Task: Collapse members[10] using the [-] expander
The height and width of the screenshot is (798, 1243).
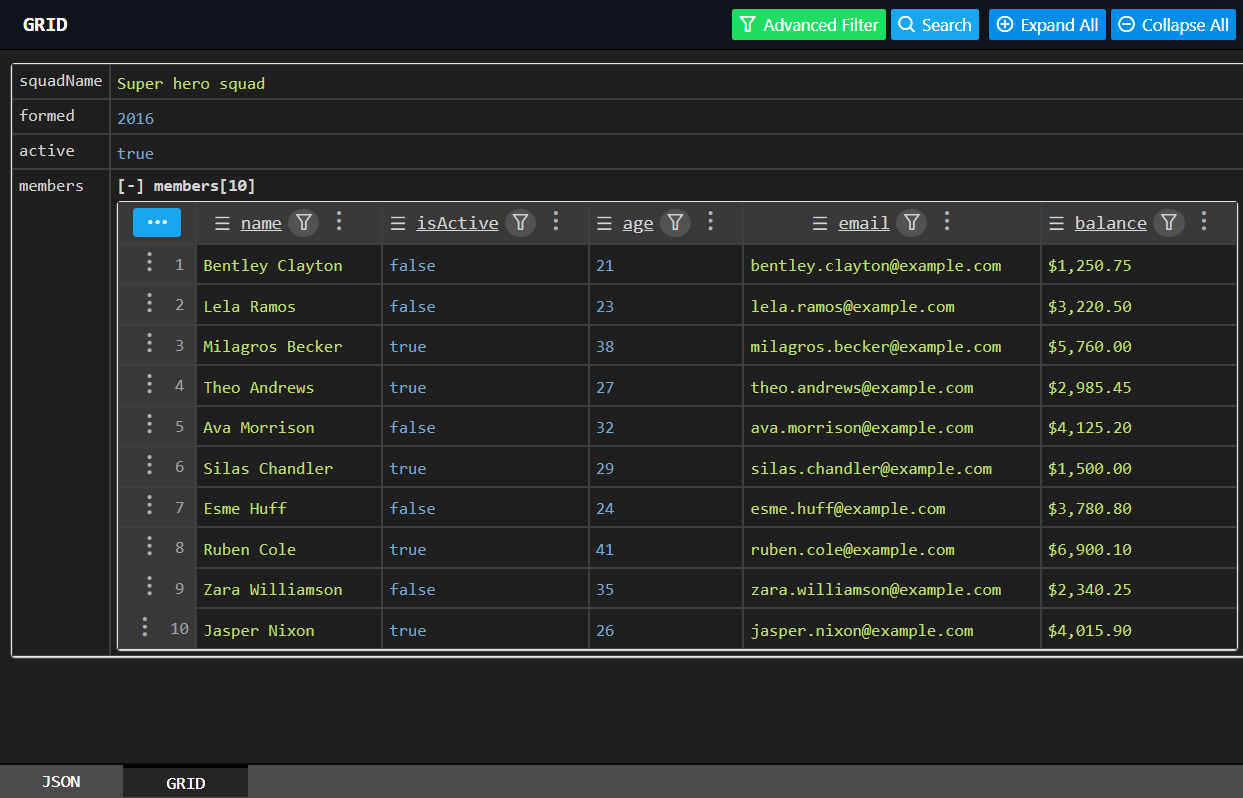Action: pyautogui.click(x=130, y=184)
